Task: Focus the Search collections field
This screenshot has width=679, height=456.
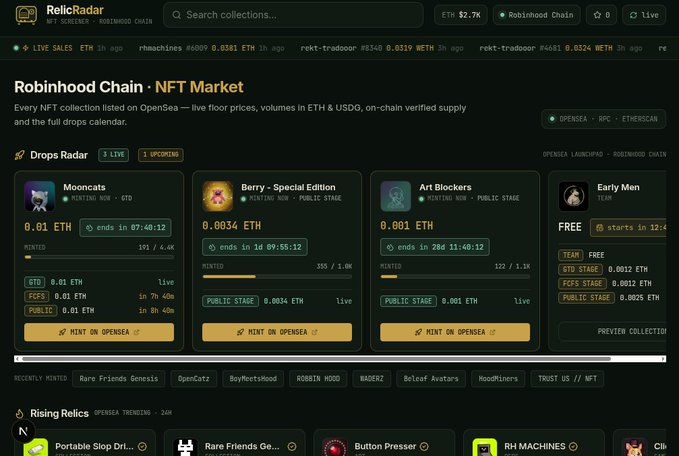Action: click(x=293, y=15)
